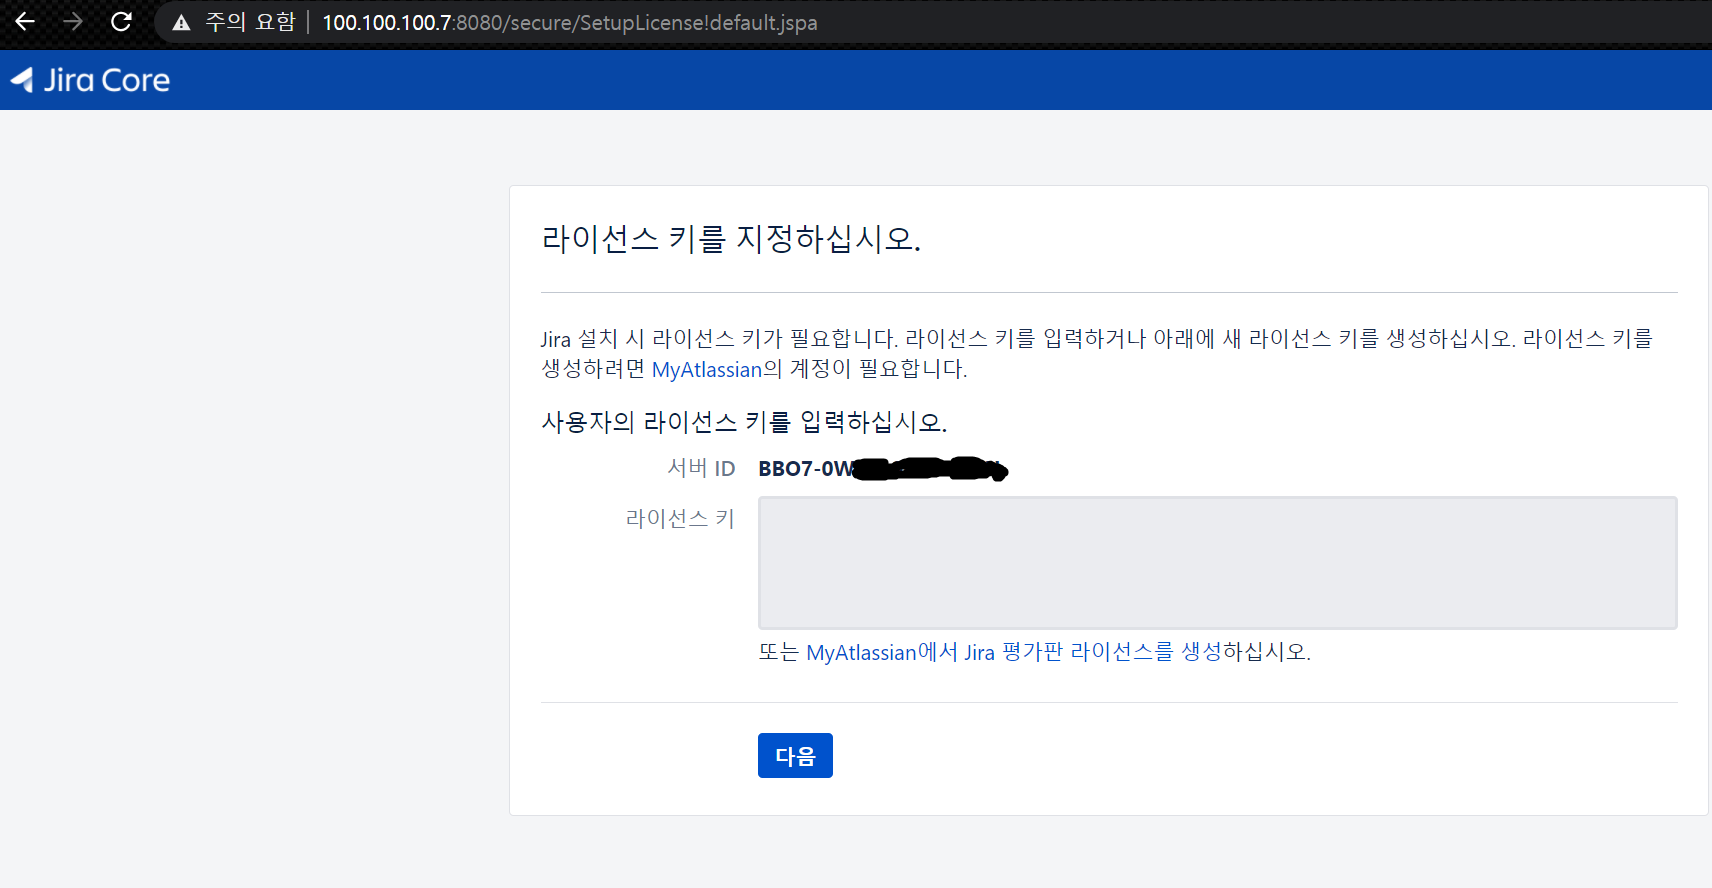
Task: Click inside the 라이선스 키 text area
Action: click(1217, 563)
